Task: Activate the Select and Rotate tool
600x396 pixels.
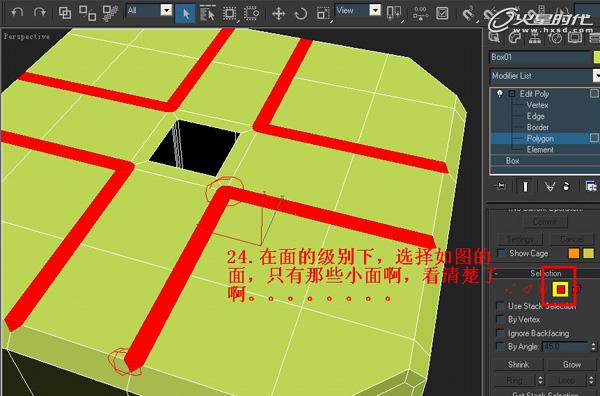Action: 301,14
